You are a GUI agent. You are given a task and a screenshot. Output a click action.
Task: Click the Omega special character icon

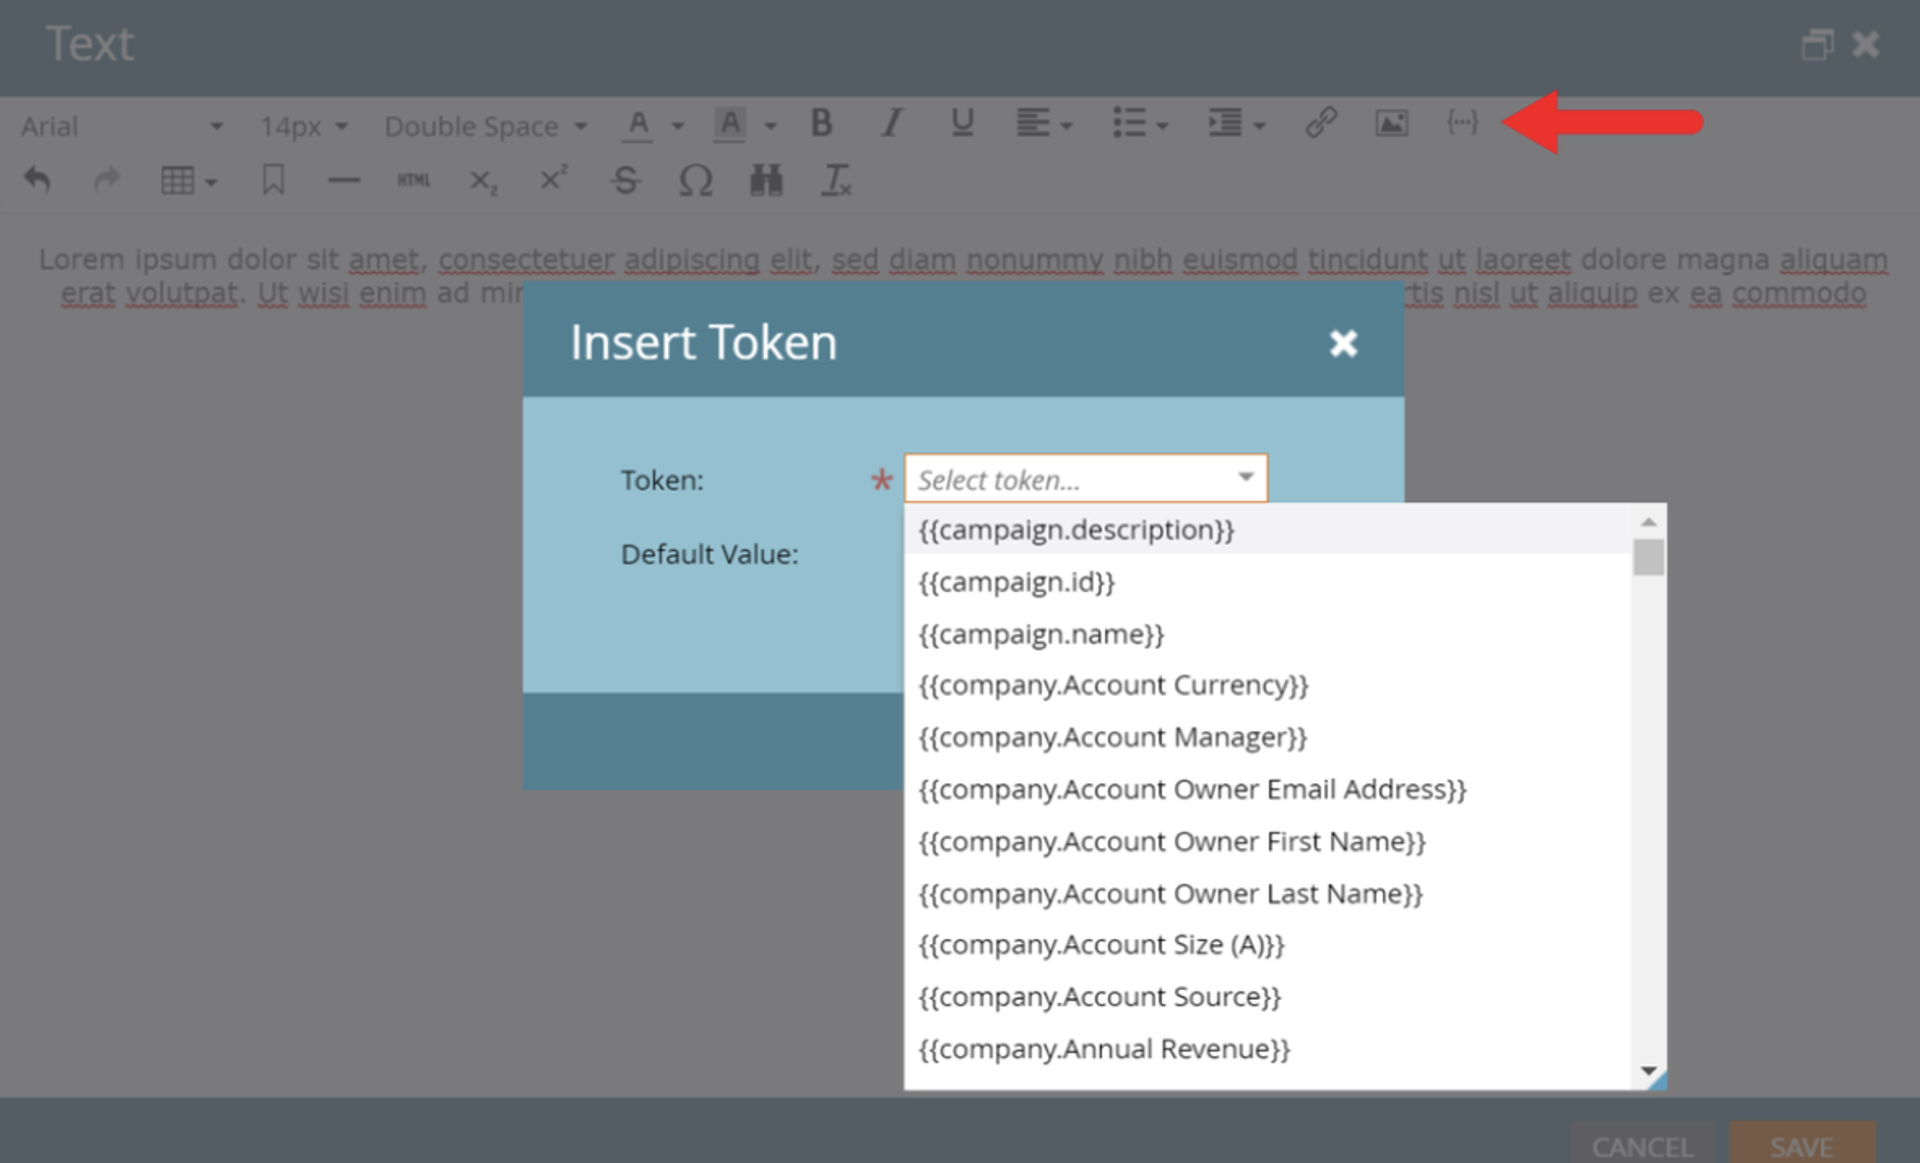[x=696, y=181]
